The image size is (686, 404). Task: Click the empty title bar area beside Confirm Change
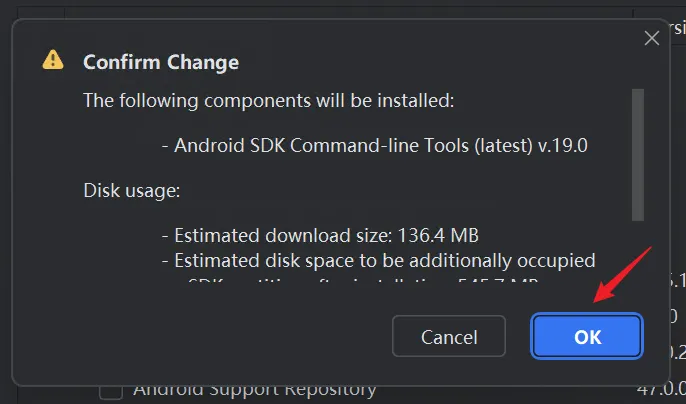438,61
